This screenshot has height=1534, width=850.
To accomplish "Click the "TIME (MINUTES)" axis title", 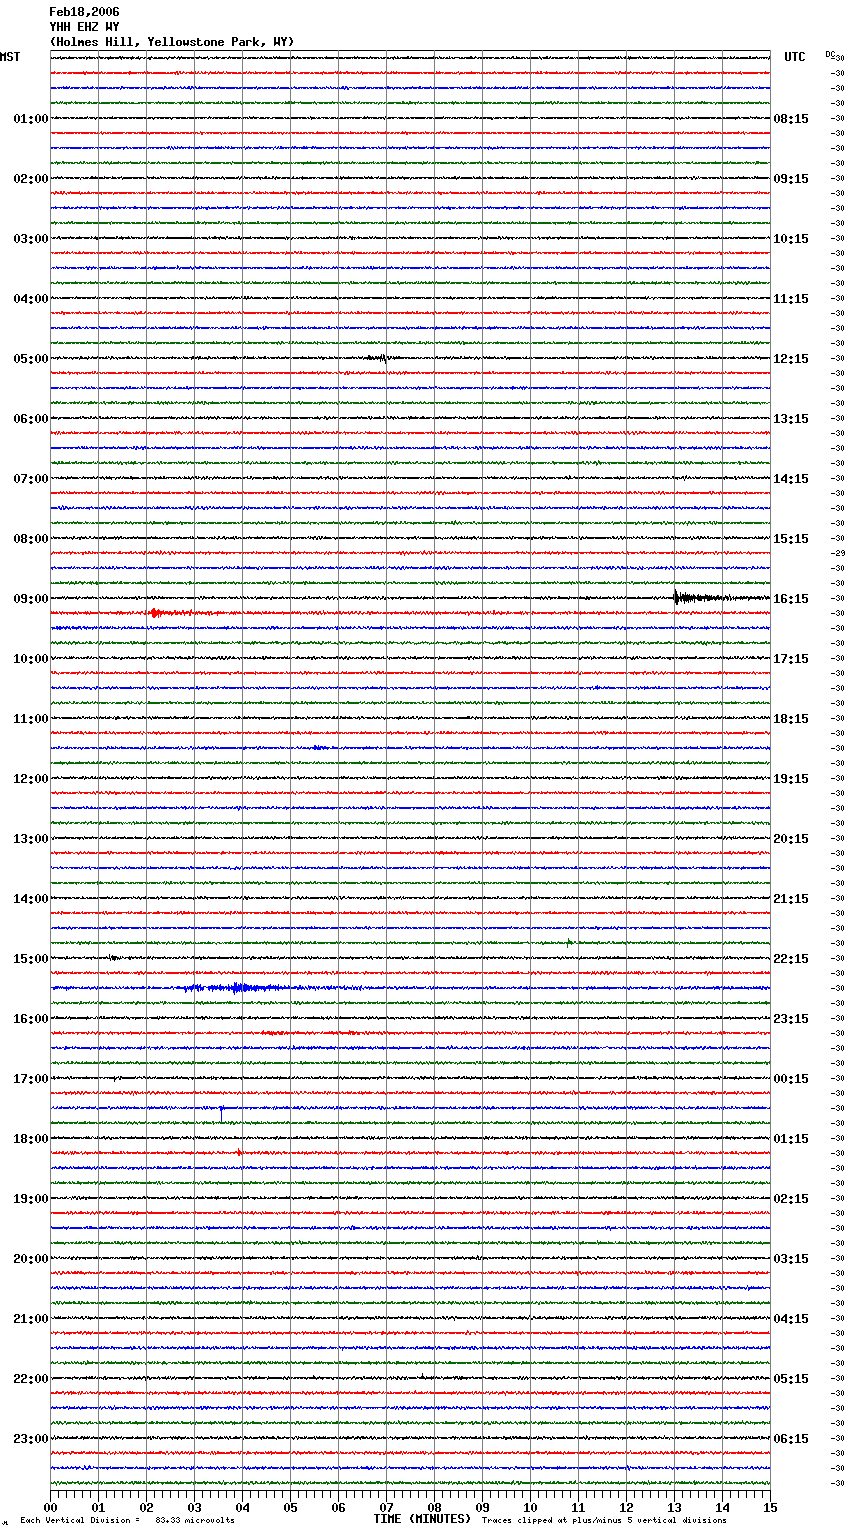I will [x=422, y=1519].
